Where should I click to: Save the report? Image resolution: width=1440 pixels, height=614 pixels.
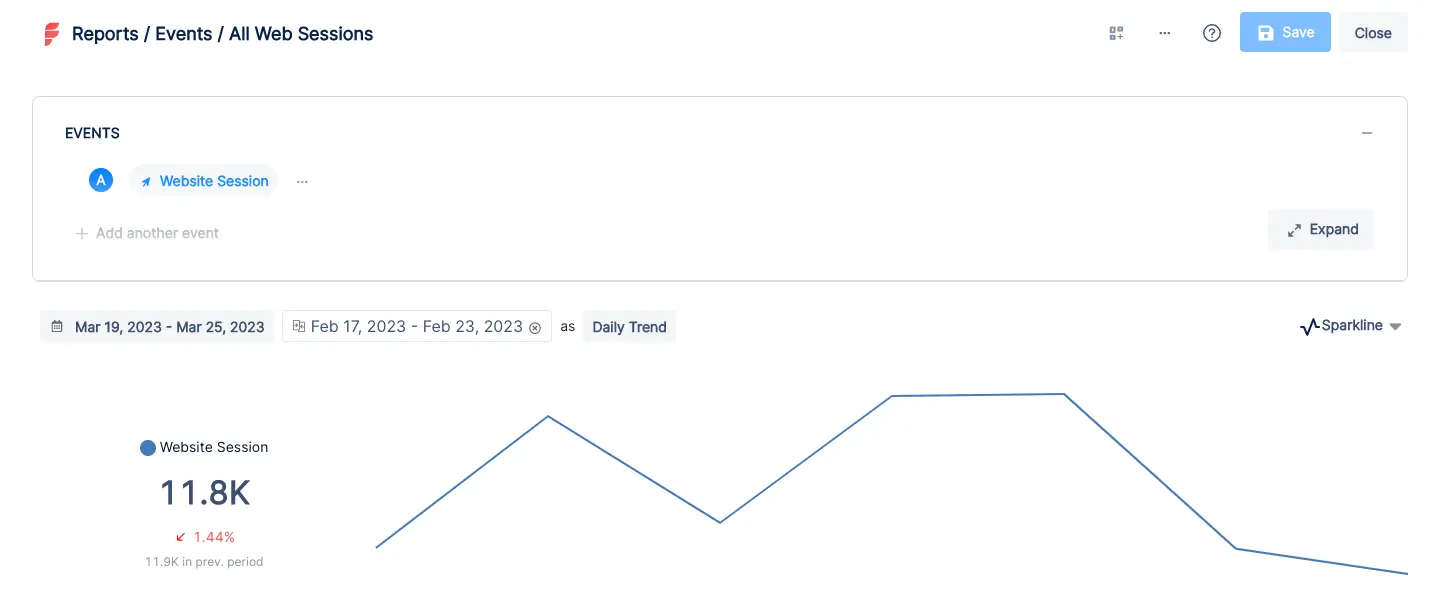[x=1285, y=32]
